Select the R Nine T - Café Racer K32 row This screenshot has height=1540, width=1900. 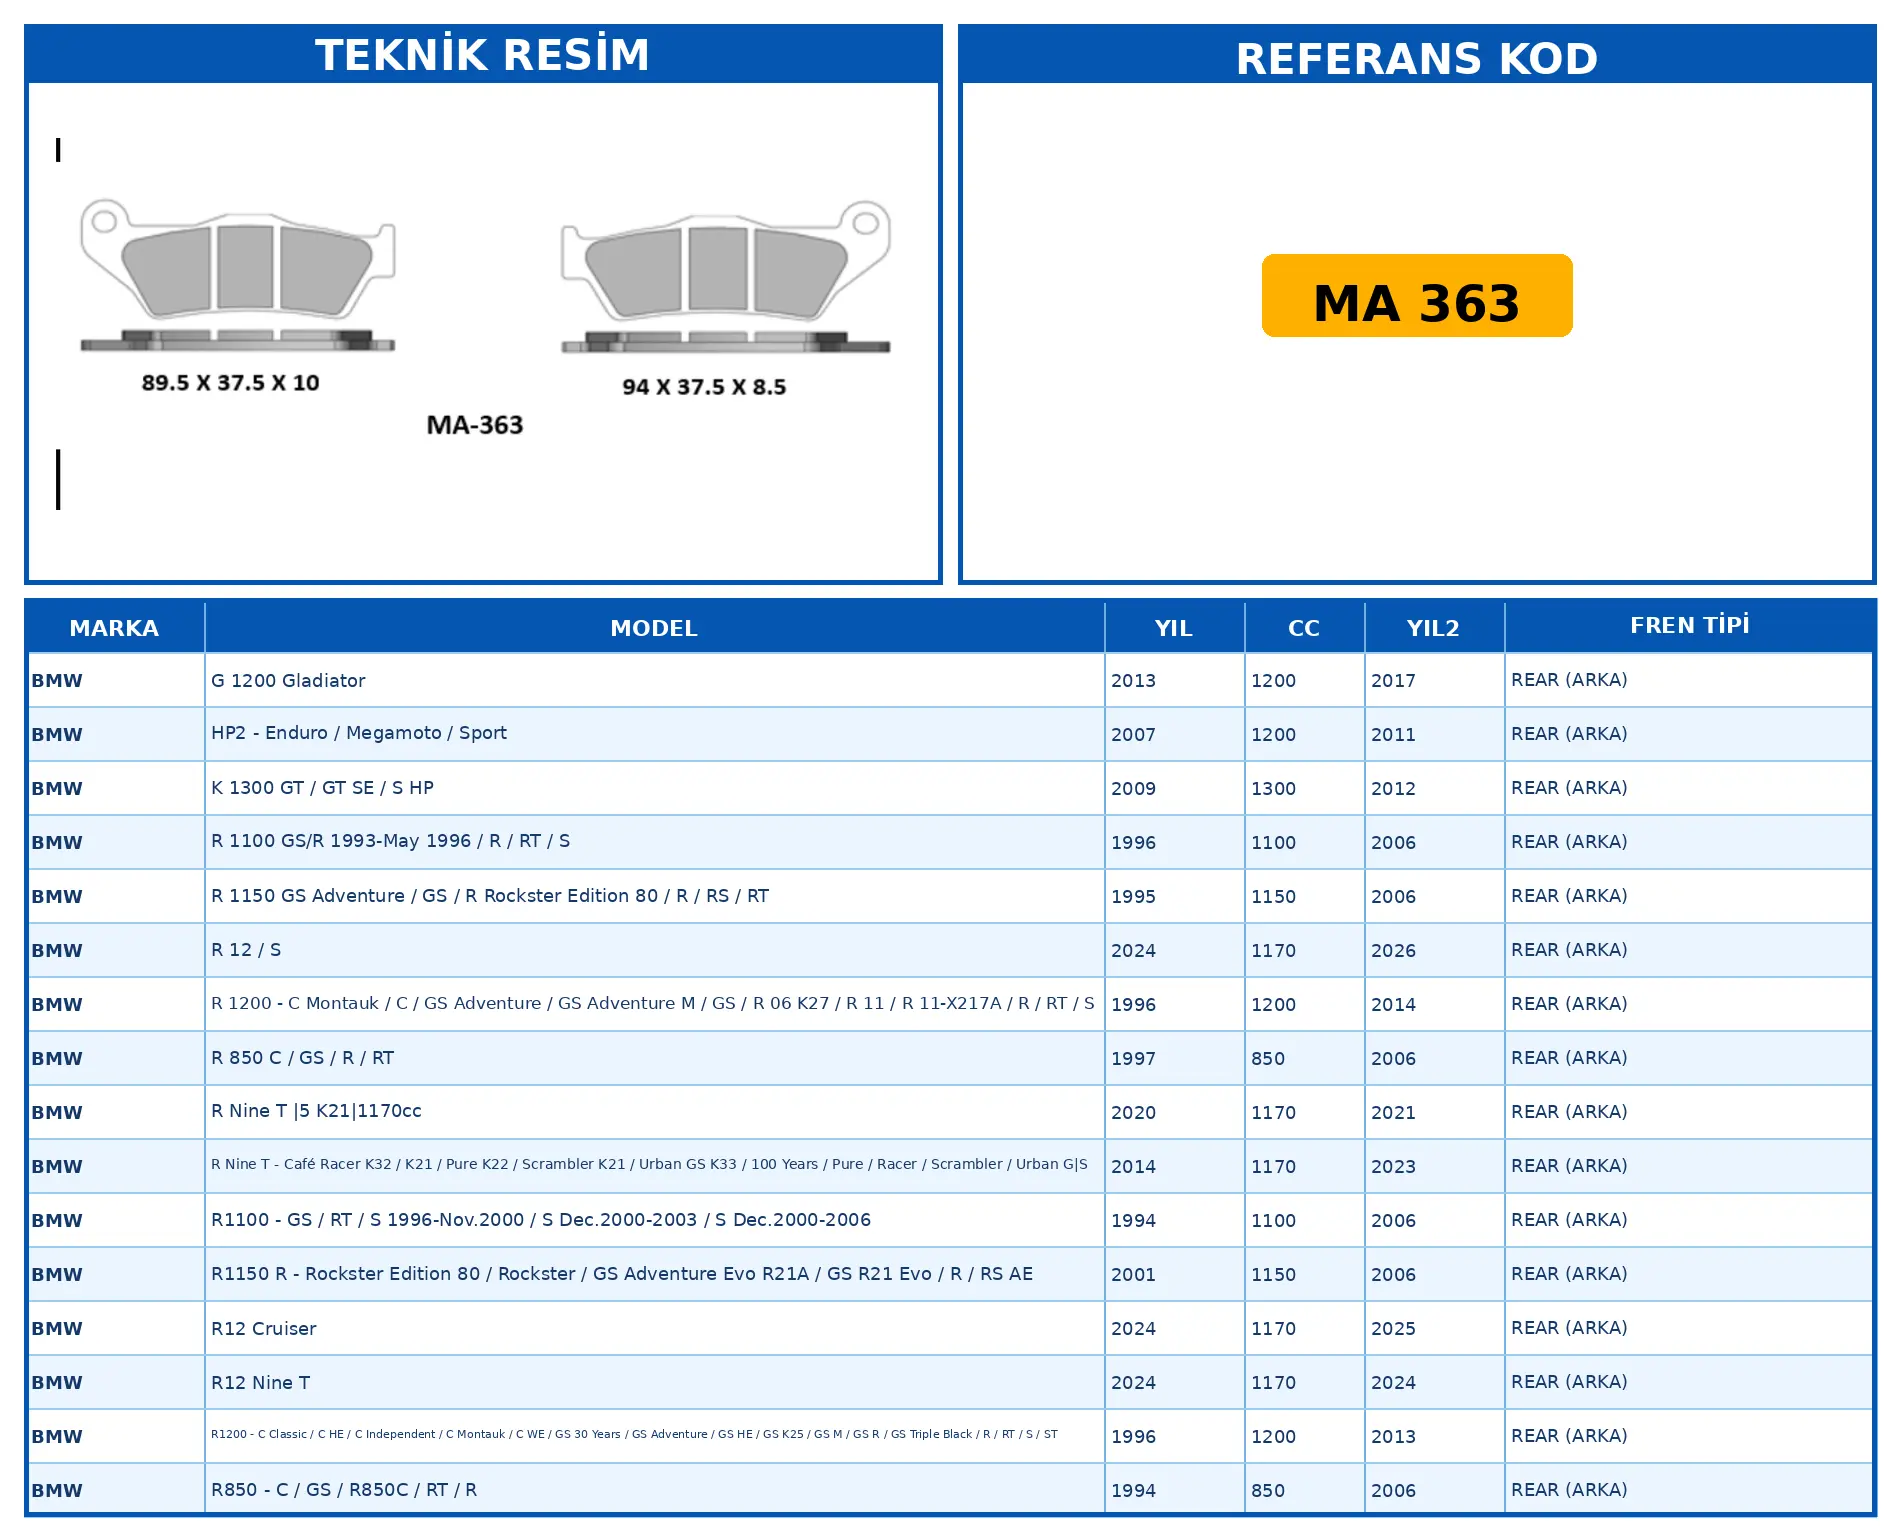coord(950,1166)
